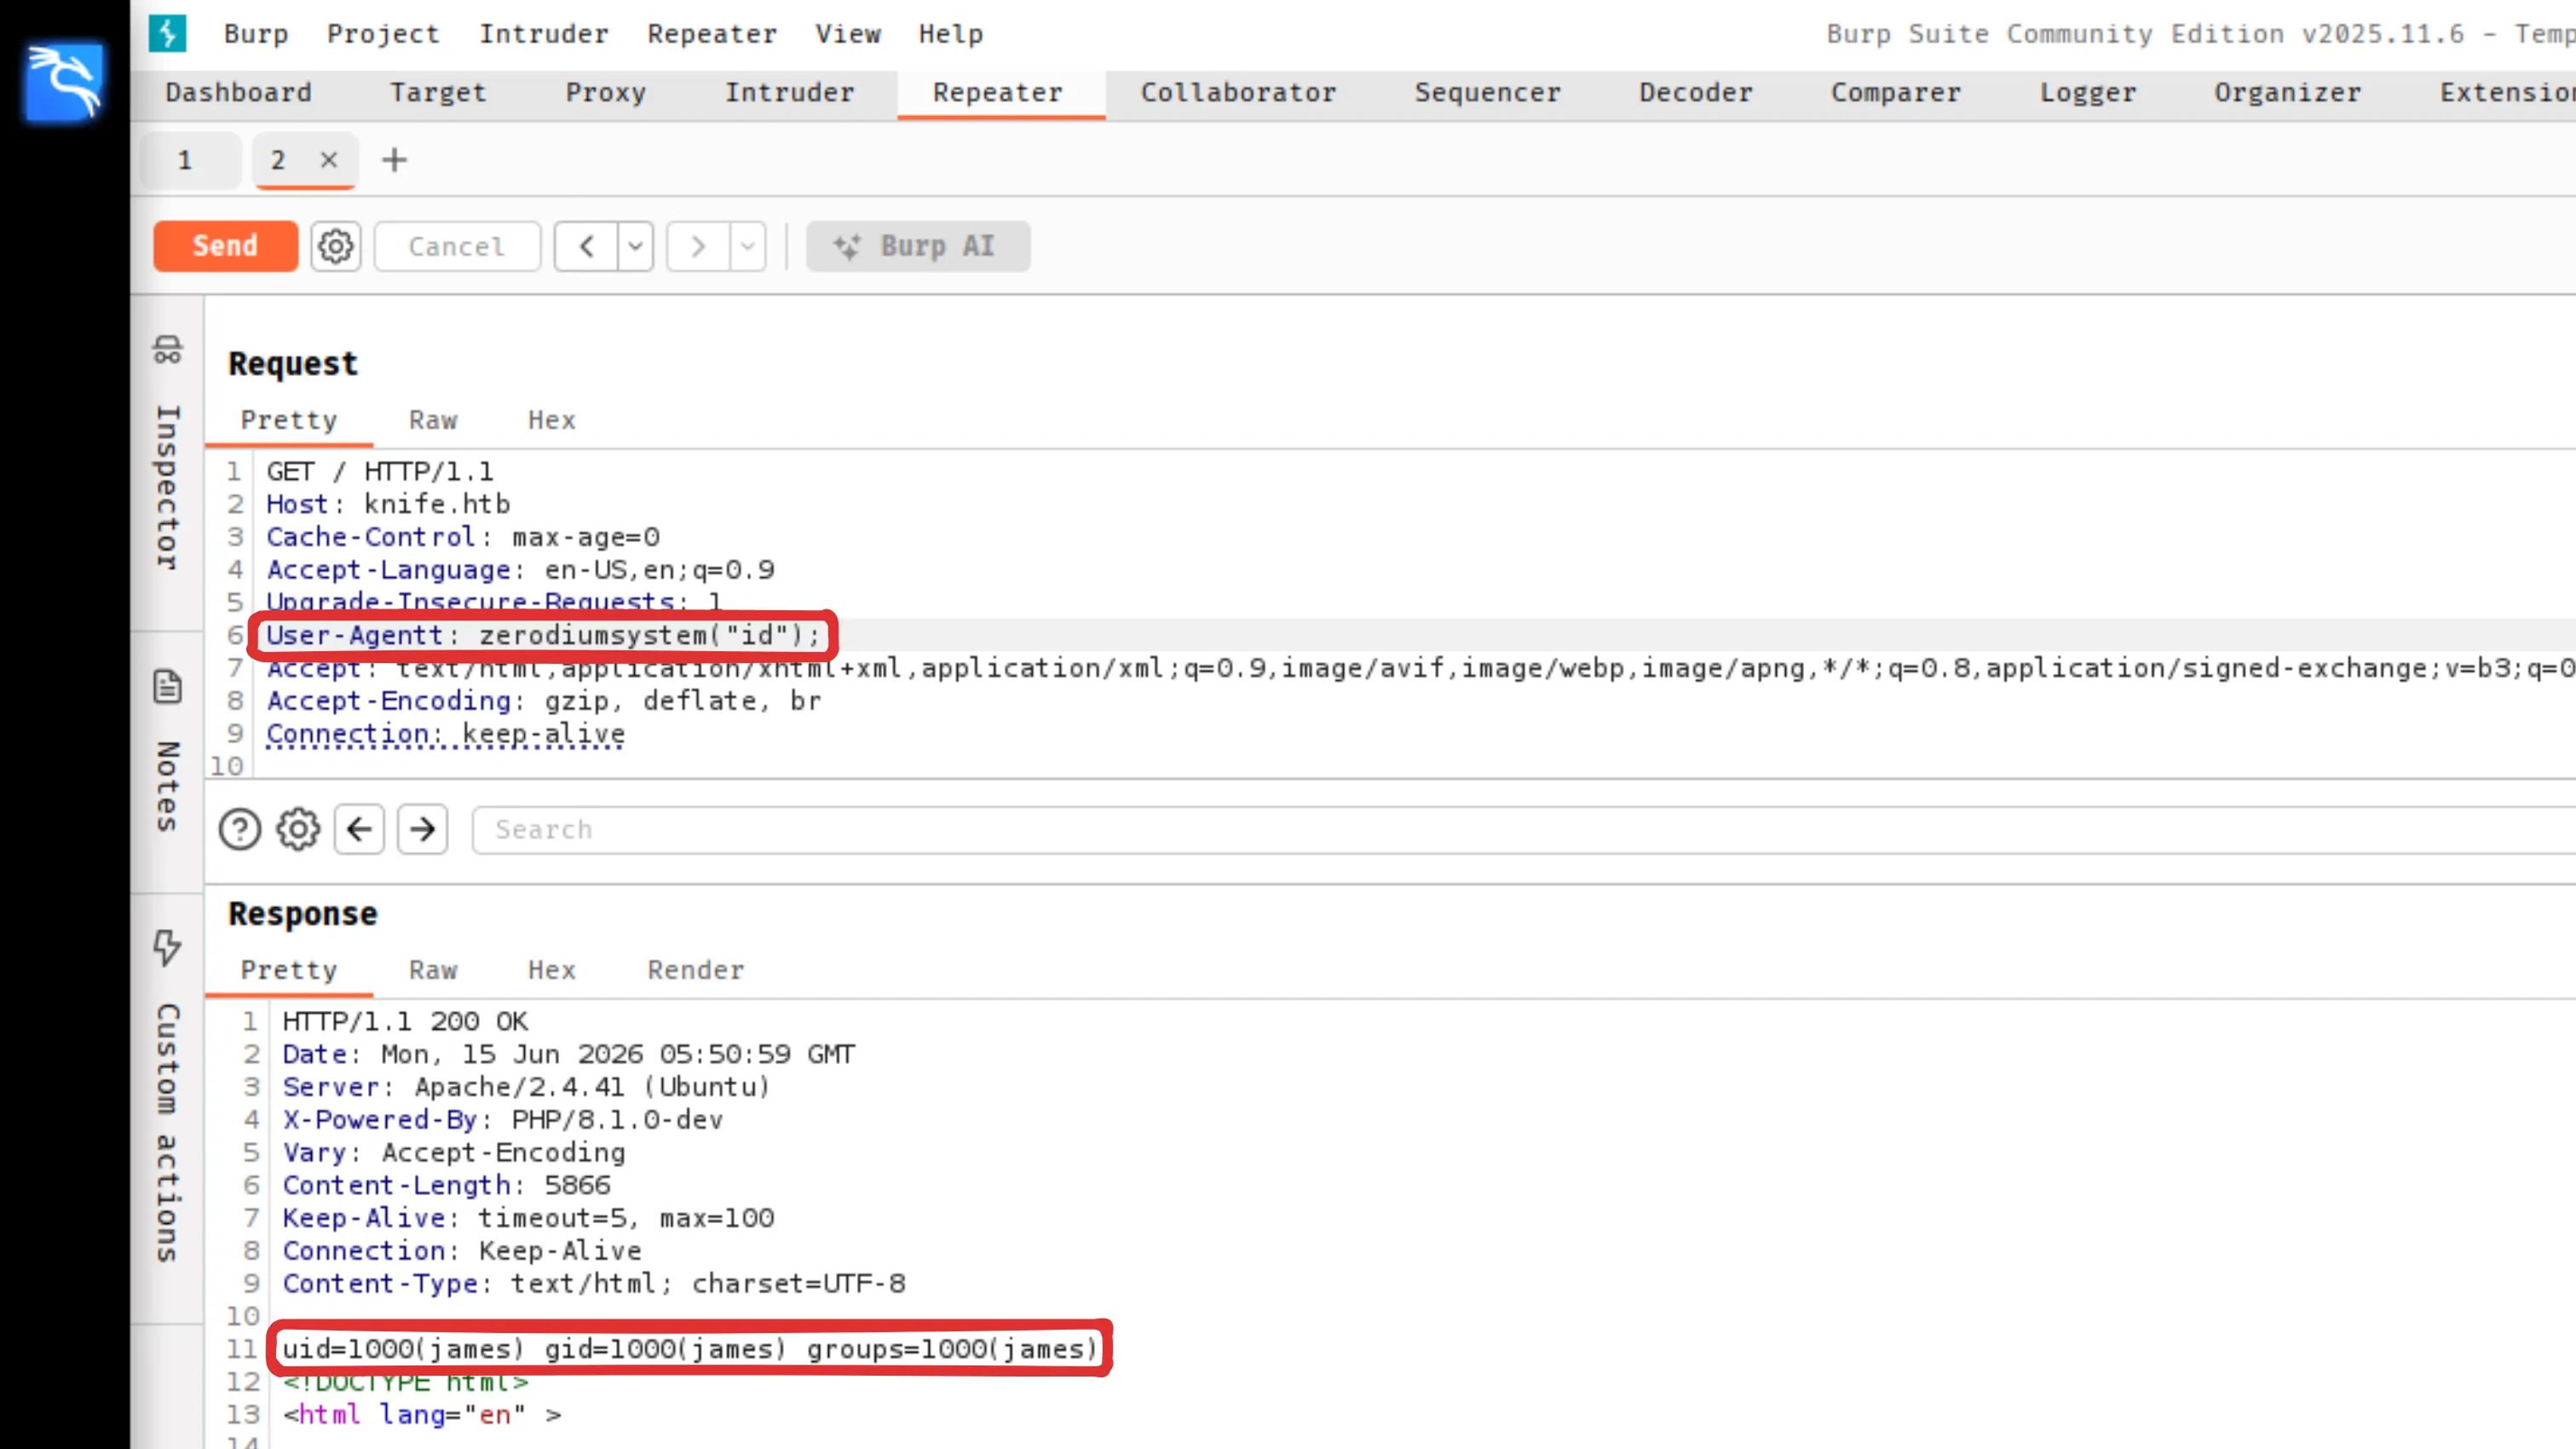Switch to the Logger tab

click(2088, 93)
